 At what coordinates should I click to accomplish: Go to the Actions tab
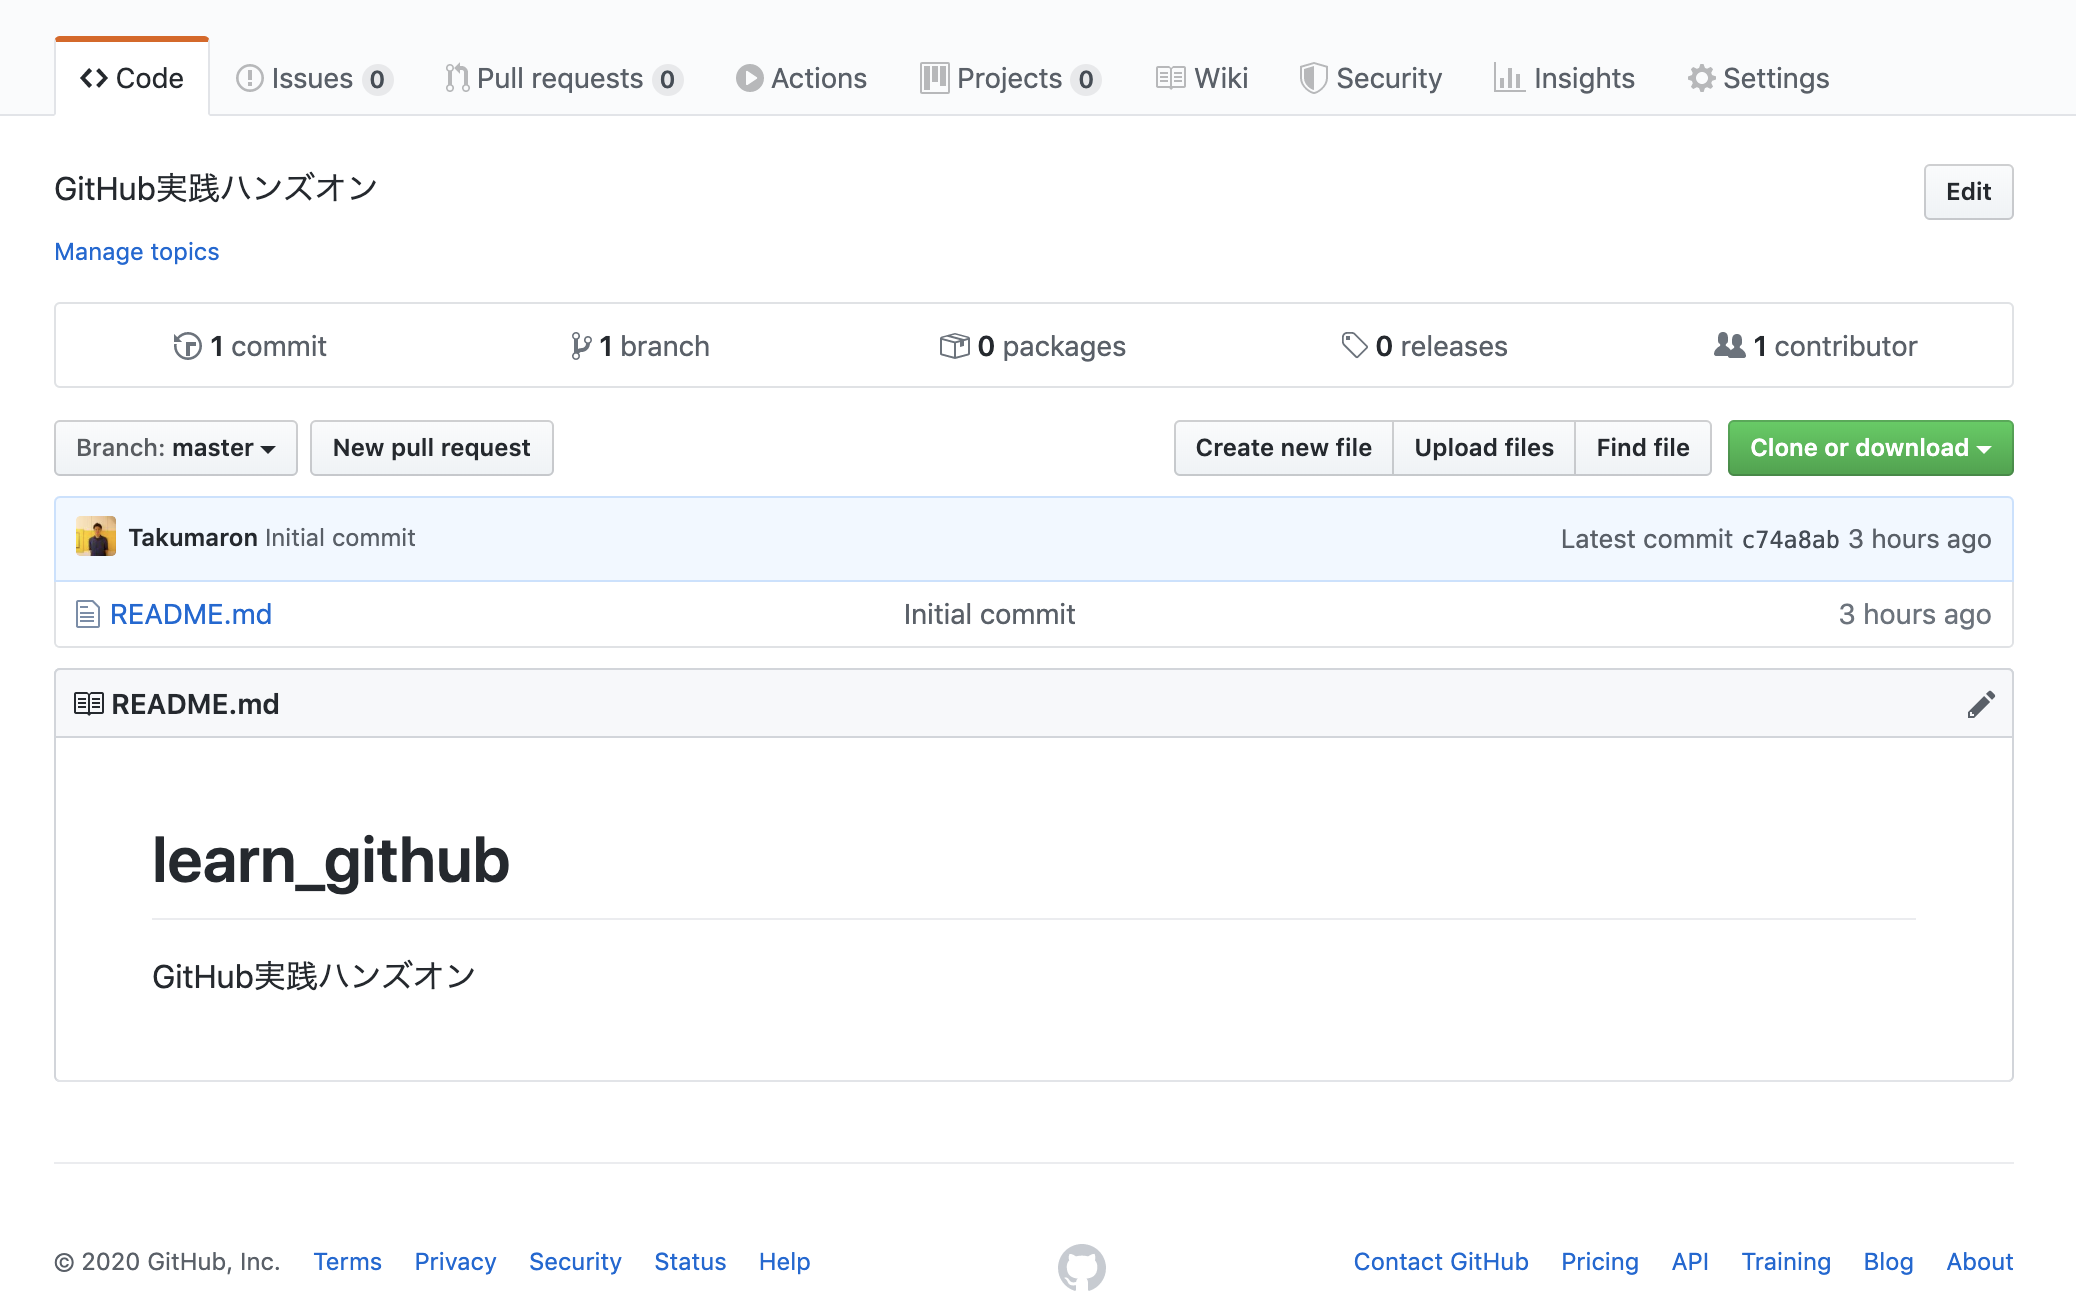point(801,78)
